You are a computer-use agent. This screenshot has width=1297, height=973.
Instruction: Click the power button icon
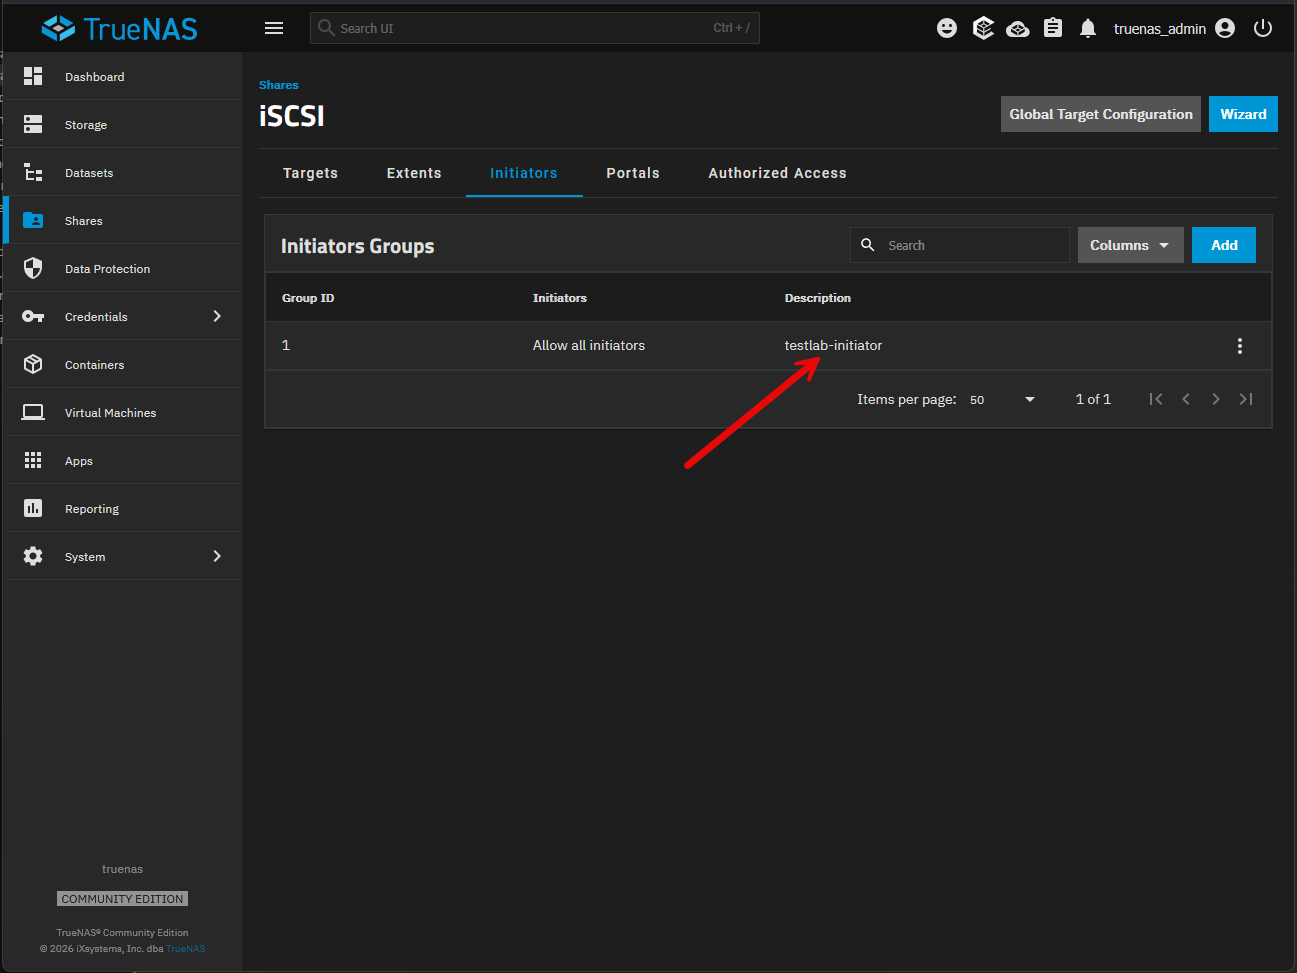coord(1263,28)
